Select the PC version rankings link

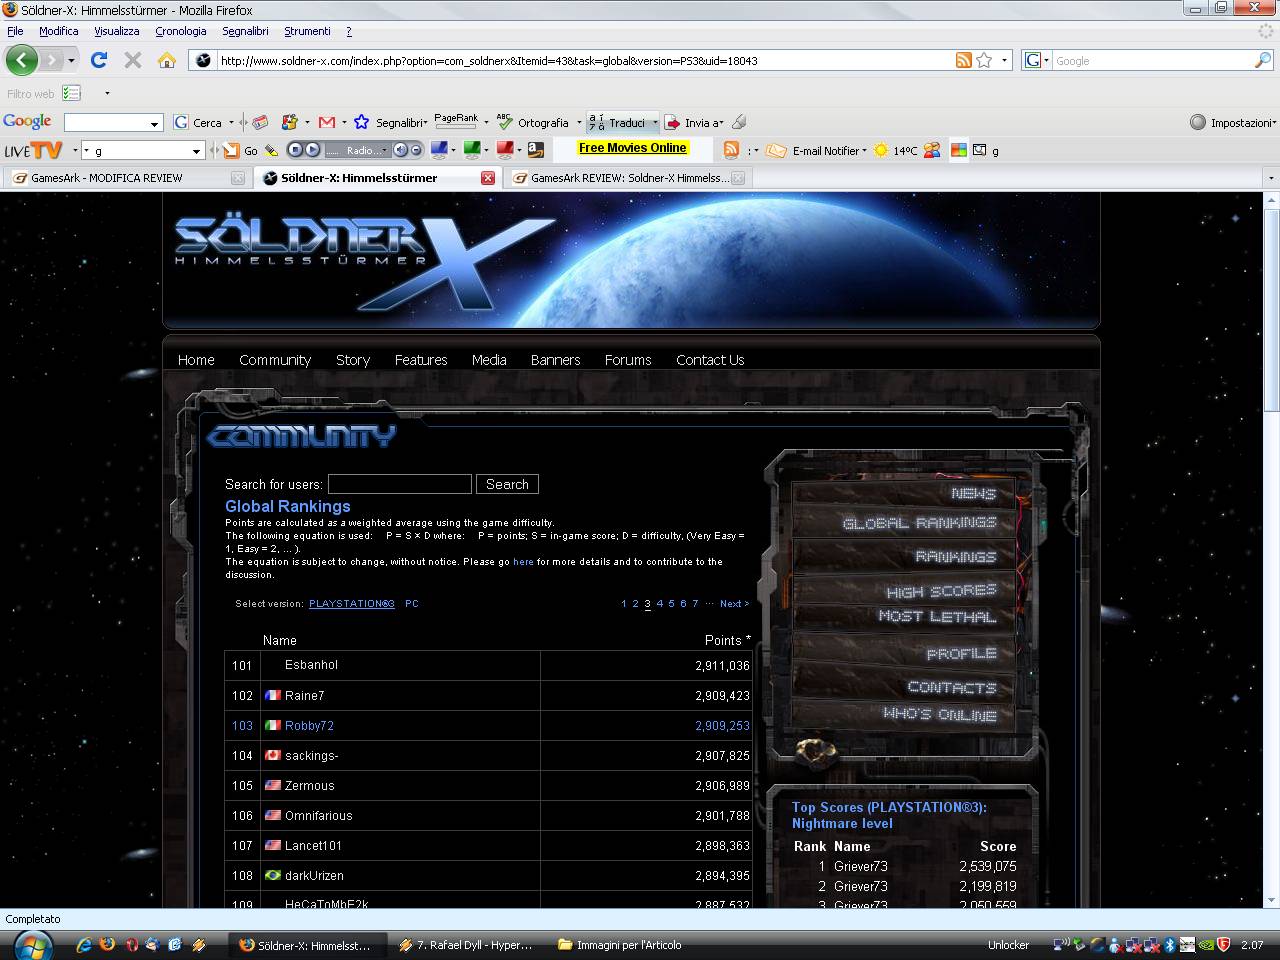(412, 604)
